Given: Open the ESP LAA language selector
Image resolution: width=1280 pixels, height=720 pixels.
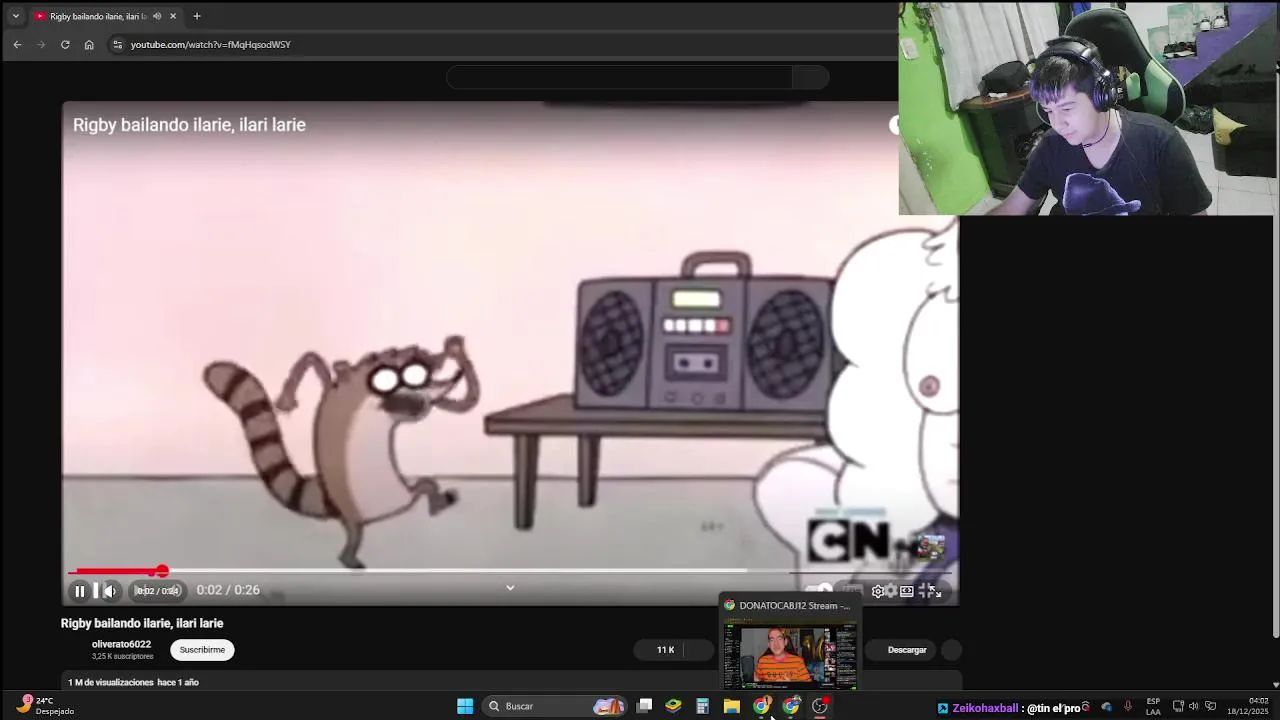Looking at the screenshot, I should pos(1153,706).
